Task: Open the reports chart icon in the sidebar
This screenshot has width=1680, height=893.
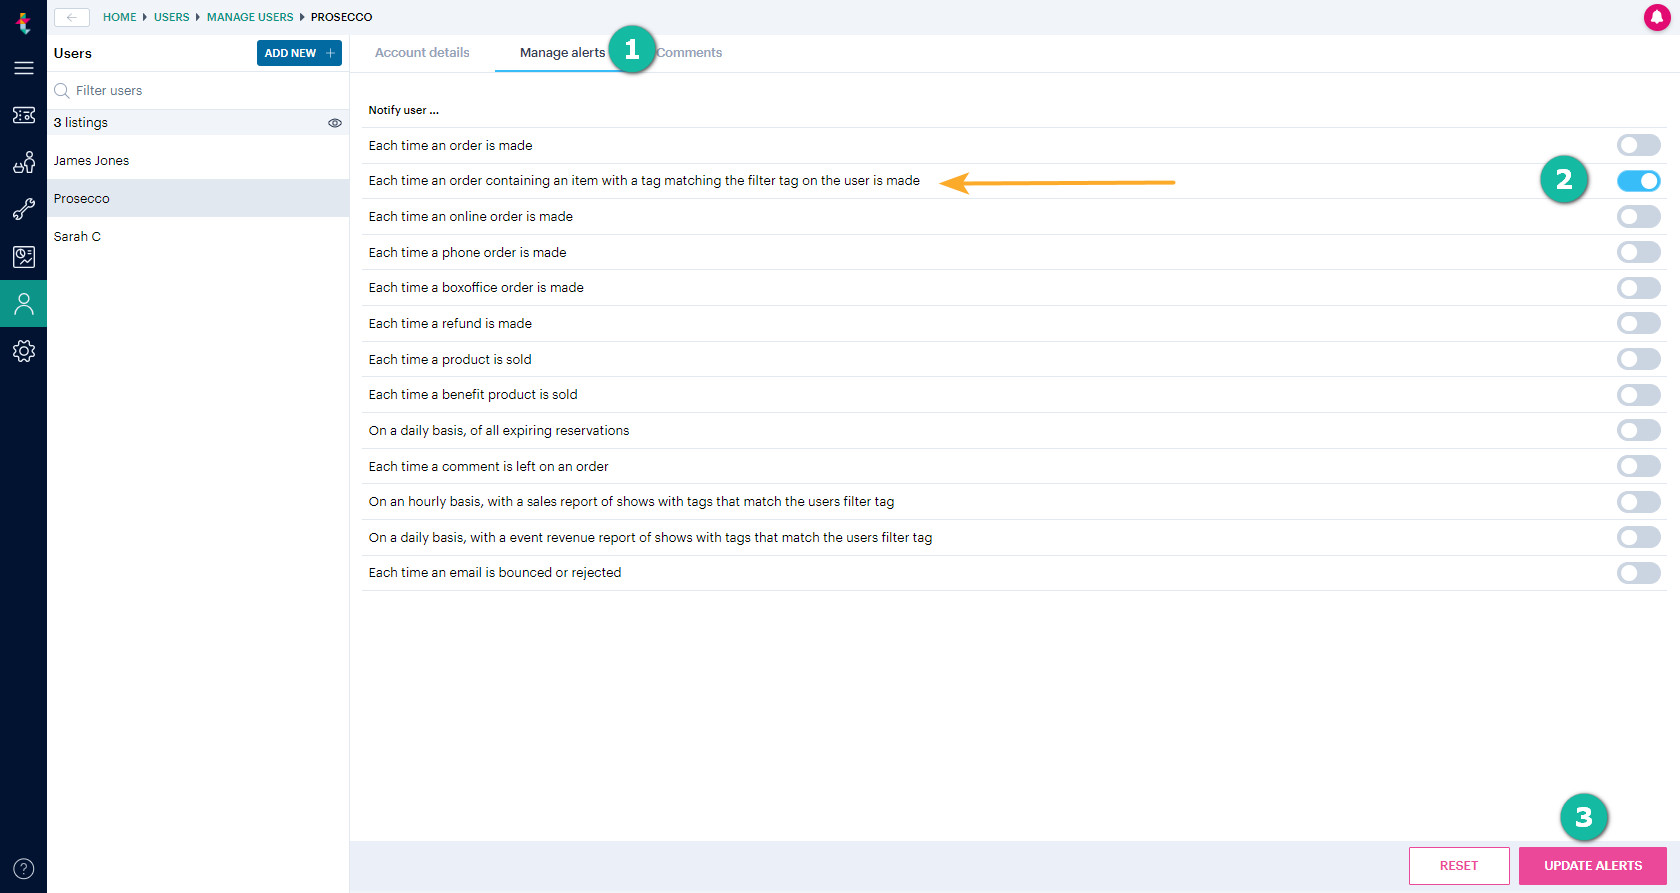Action: (x=23, y=257)
